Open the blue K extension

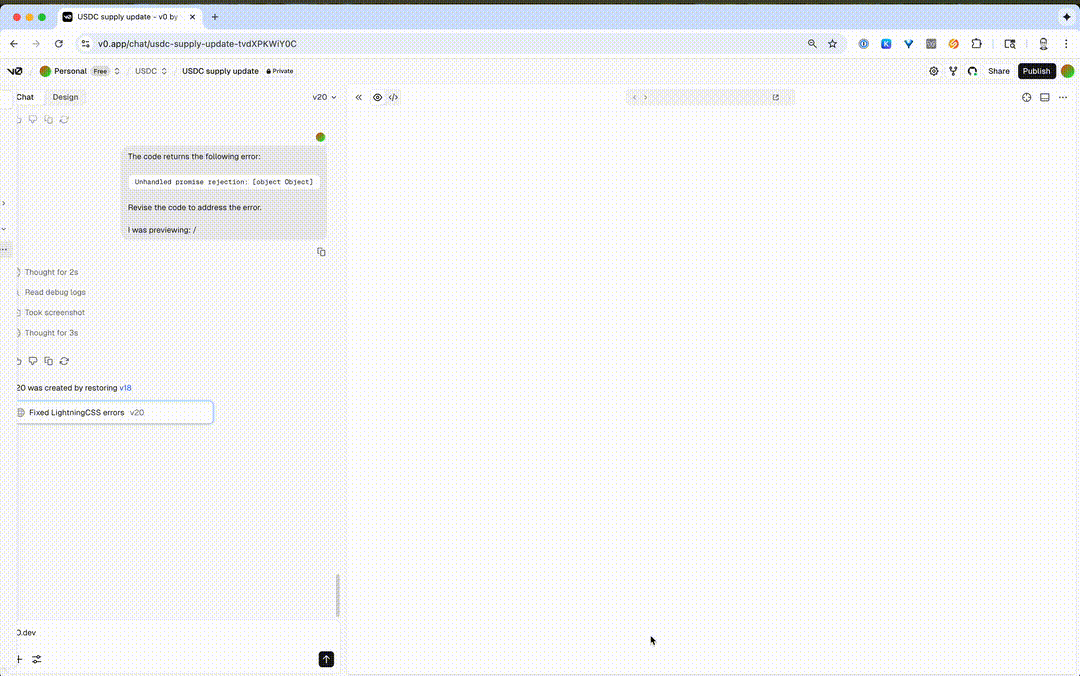point(886,43)
